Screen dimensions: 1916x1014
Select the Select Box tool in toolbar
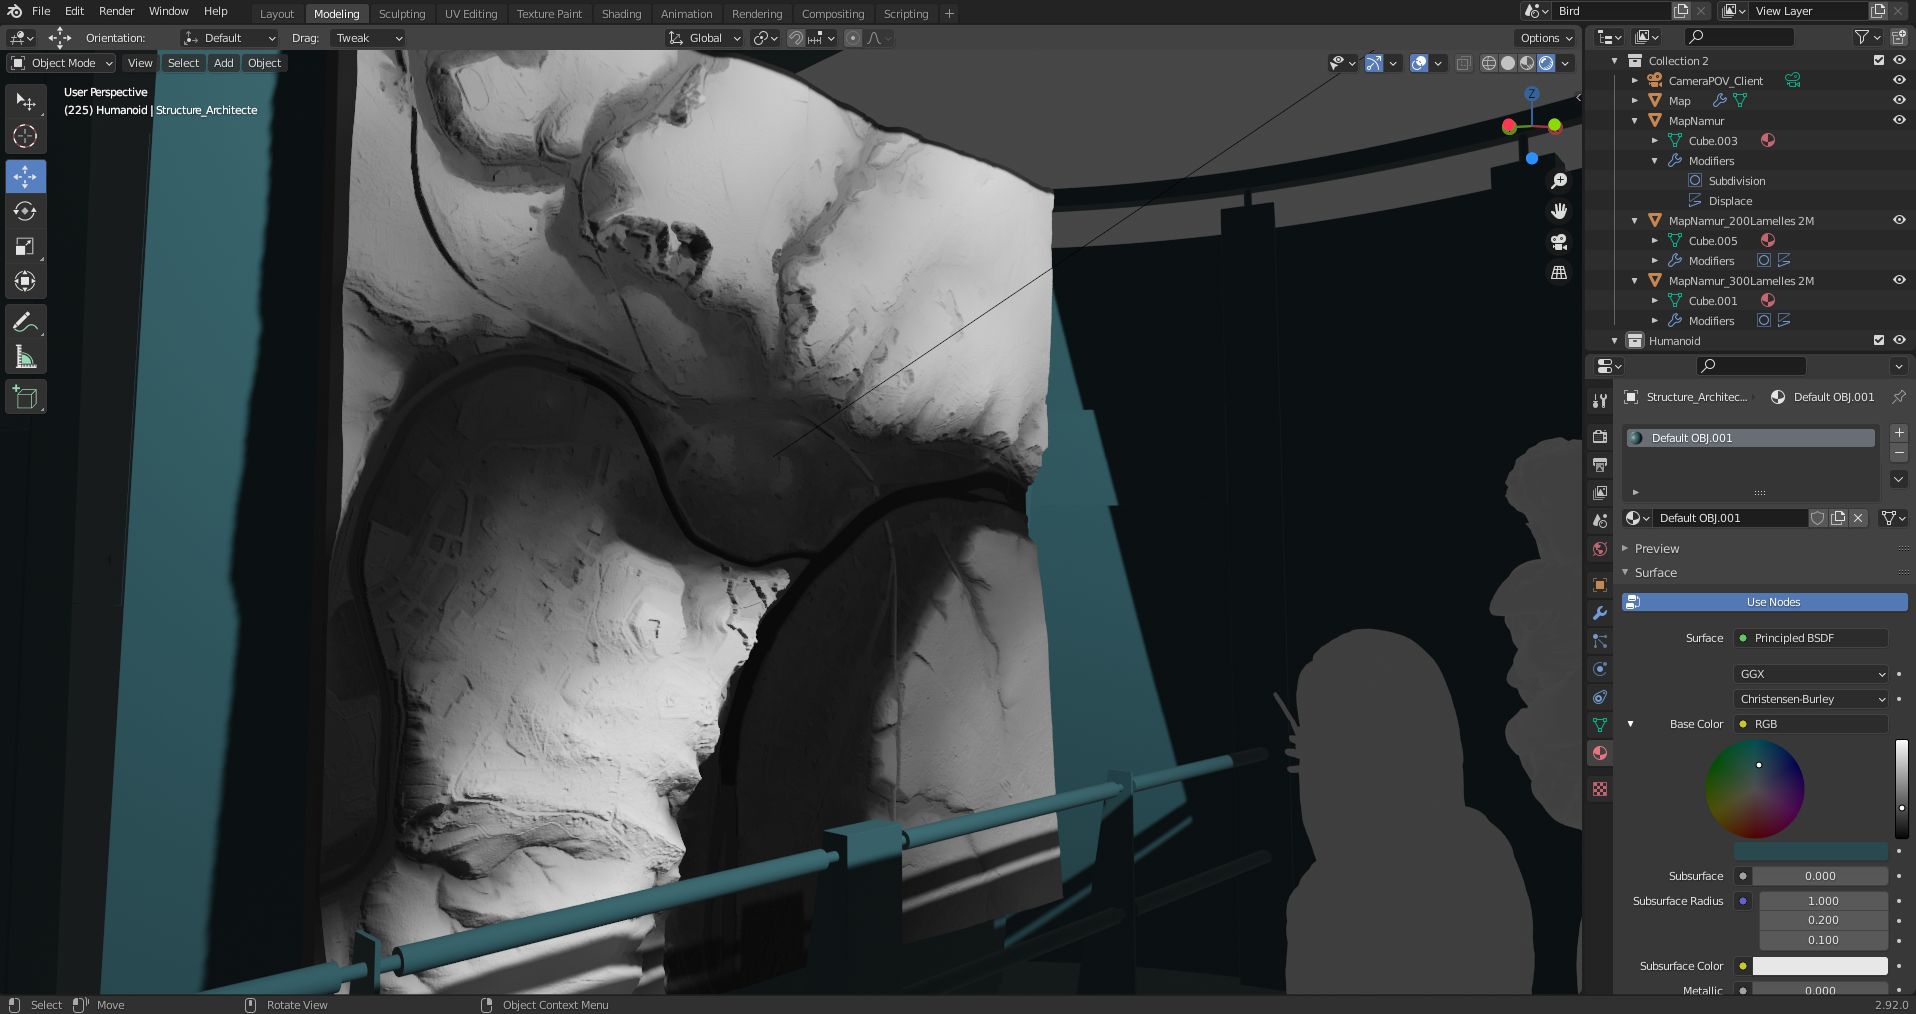tap(25, 101)
